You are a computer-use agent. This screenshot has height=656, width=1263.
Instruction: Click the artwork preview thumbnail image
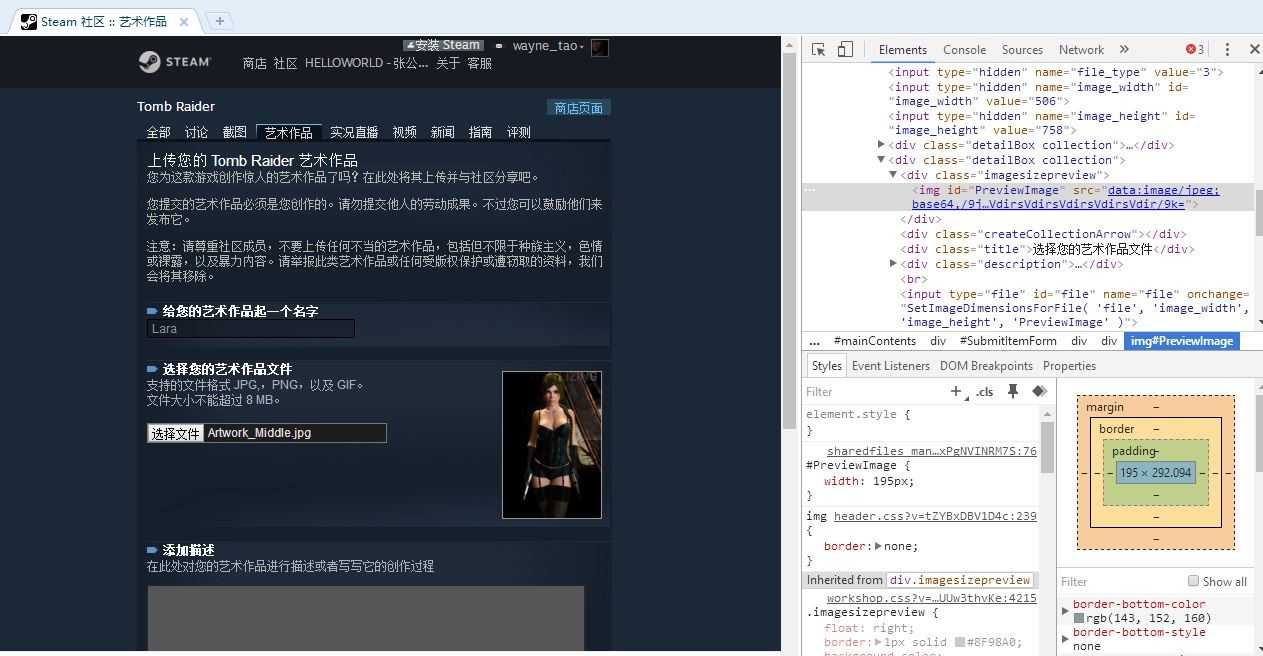(552, 445)
